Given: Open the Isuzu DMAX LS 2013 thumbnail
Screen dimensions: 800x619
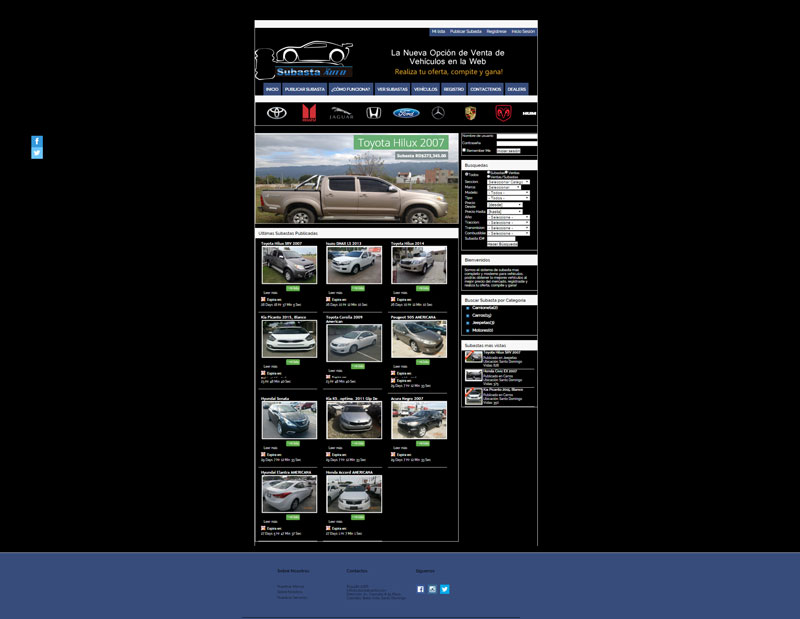Looking at the screenshot, I should (353, 266).
